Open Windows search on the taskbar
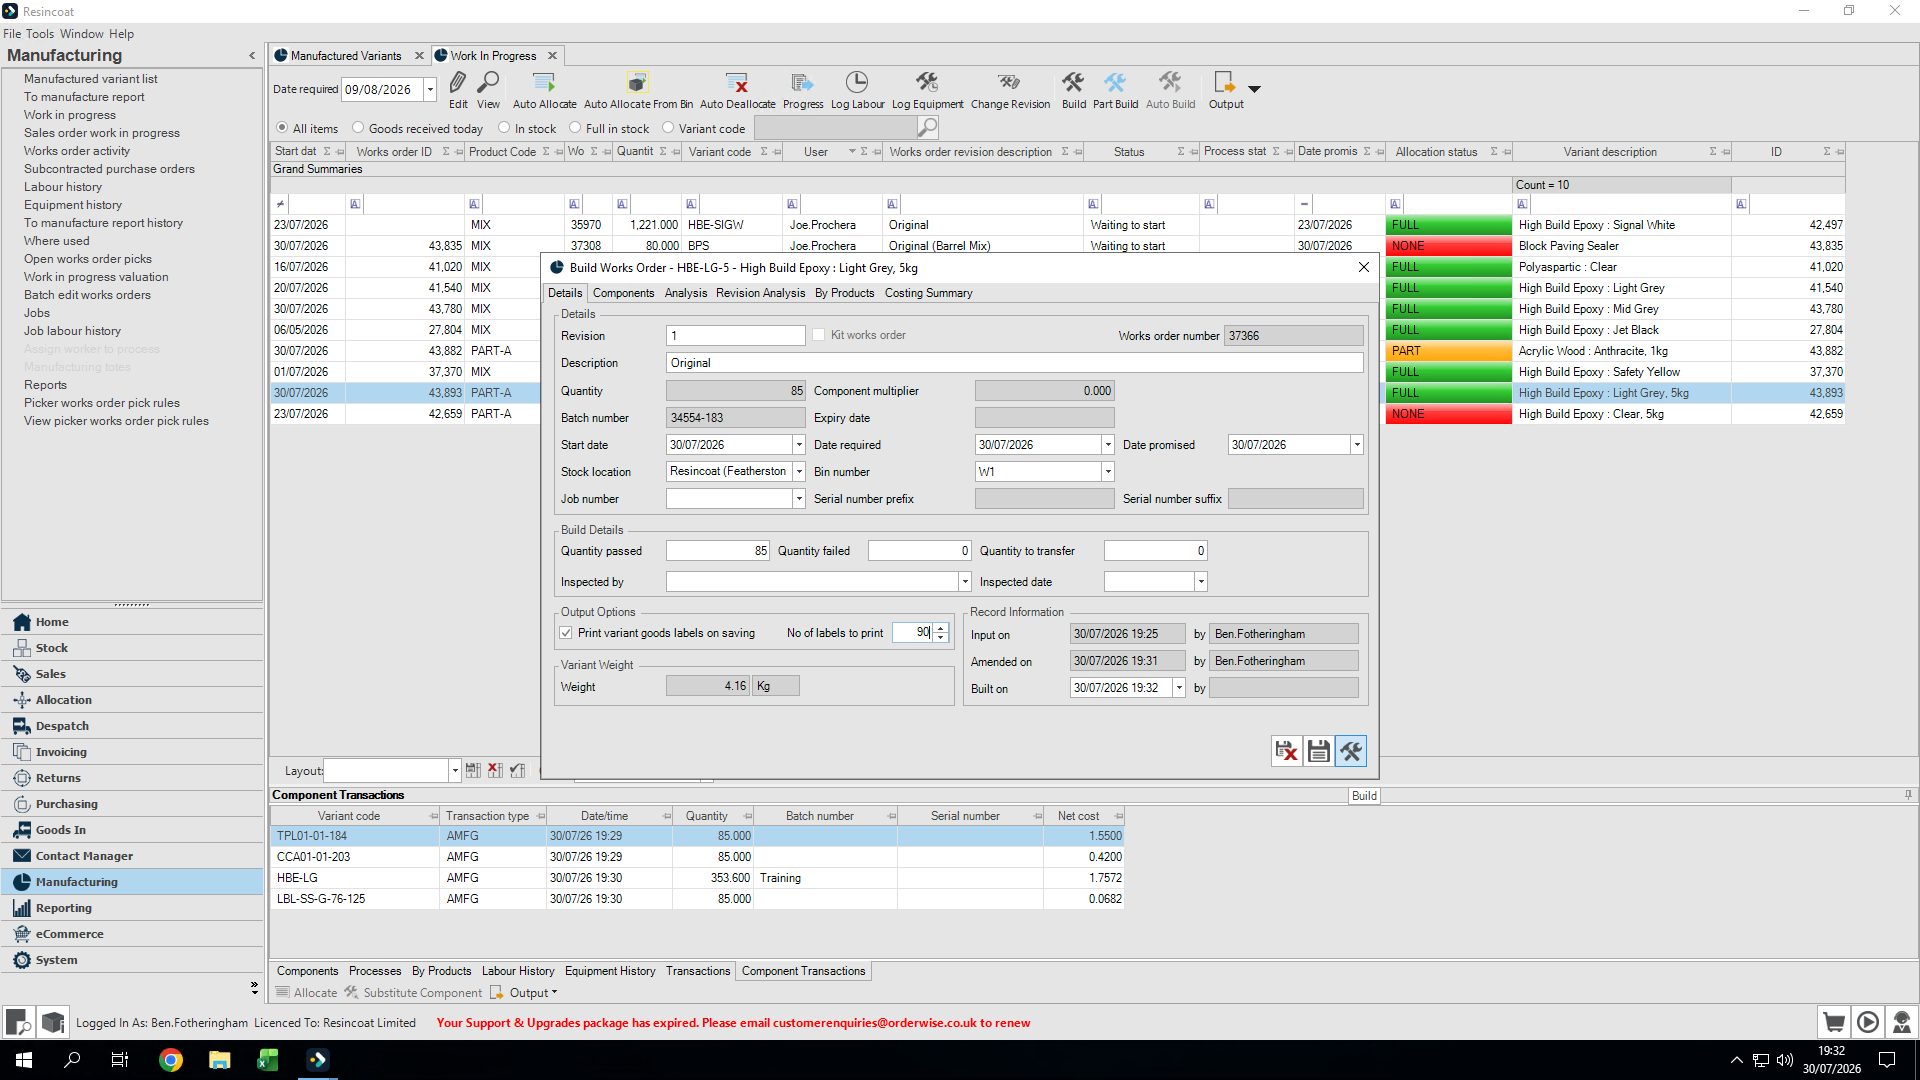Image resolution: width=1920 pixels, height=1080 pixels. [x=72, y=1060]
